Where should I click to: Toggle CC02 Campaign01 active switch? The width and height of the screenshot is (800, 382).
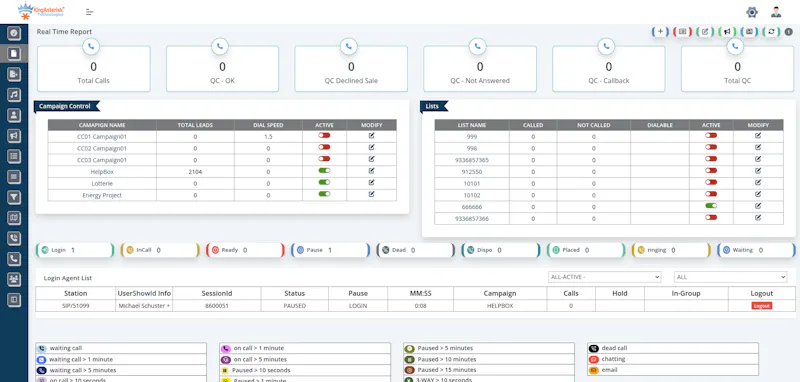[x=324, y=147]
